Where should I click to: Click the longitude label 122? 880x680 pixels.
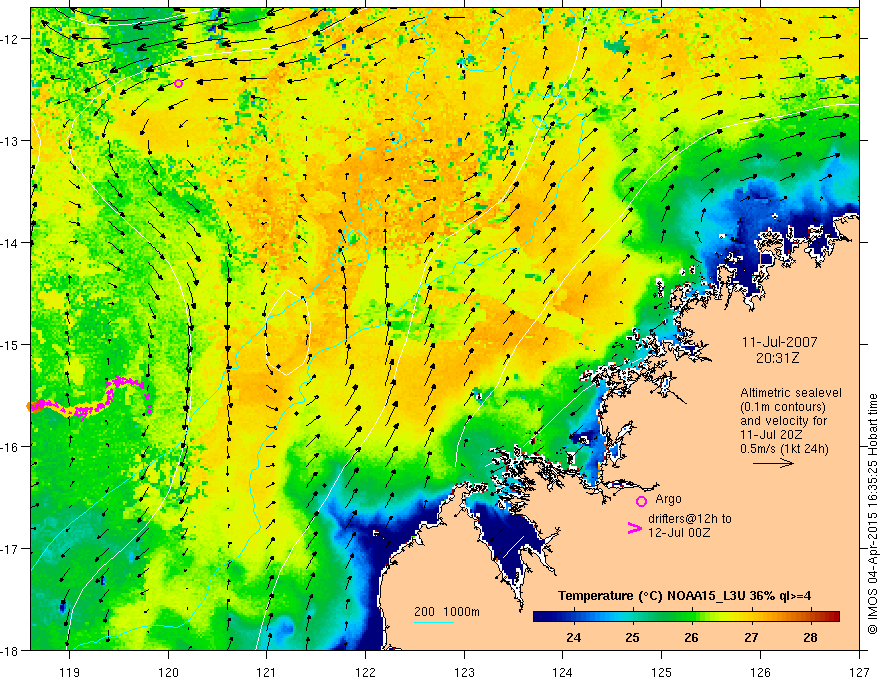click(x=365, y=672)
